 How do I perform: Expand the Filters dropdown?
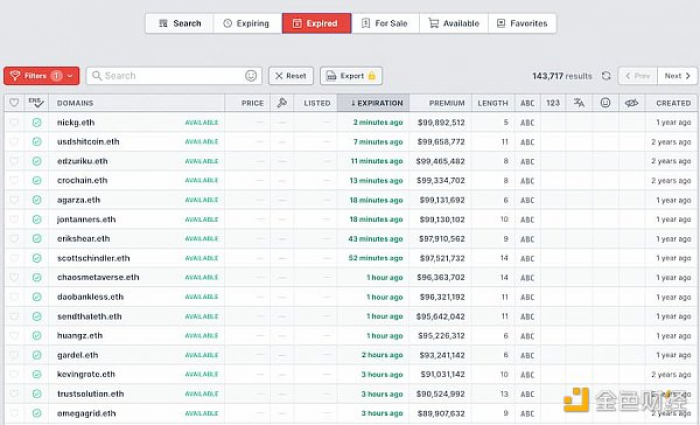point(42,76)
